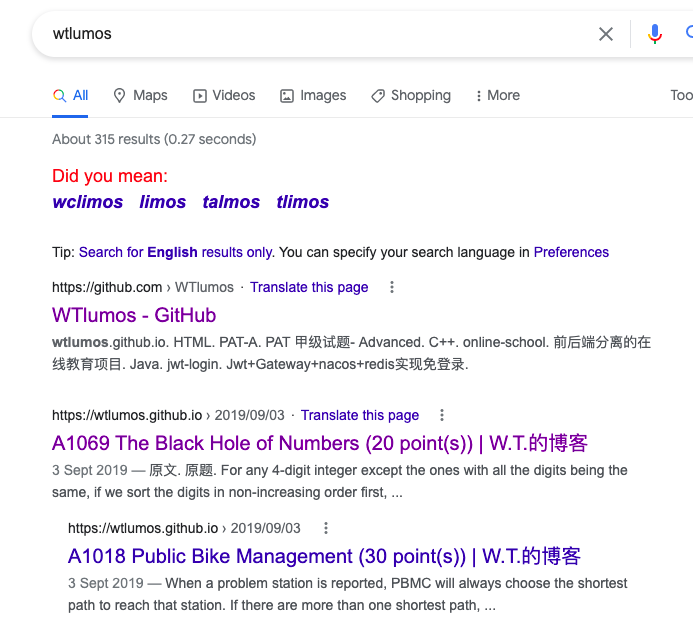Click the 'wclimos' suggestion
This screenshot has height=637, width=693.
tap(88, 202)
